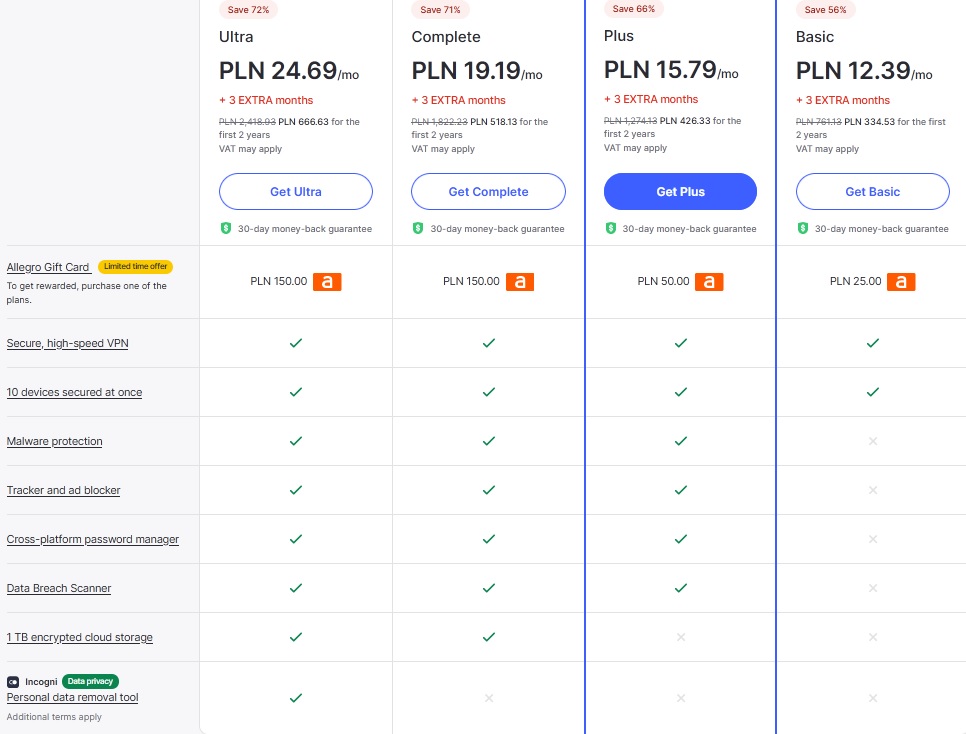Click the Complete plan title
The image size is (966, 734).
(x=446, y=37)
